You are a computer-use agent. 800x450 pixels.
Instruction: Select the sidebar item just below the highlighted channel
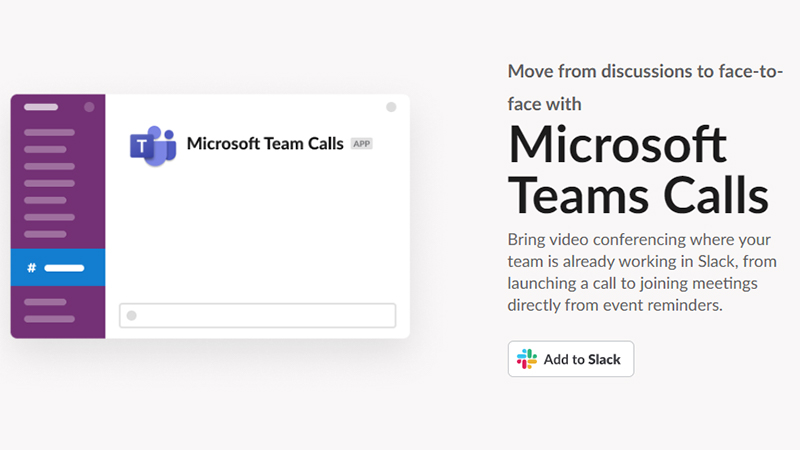tap(45, 302)
